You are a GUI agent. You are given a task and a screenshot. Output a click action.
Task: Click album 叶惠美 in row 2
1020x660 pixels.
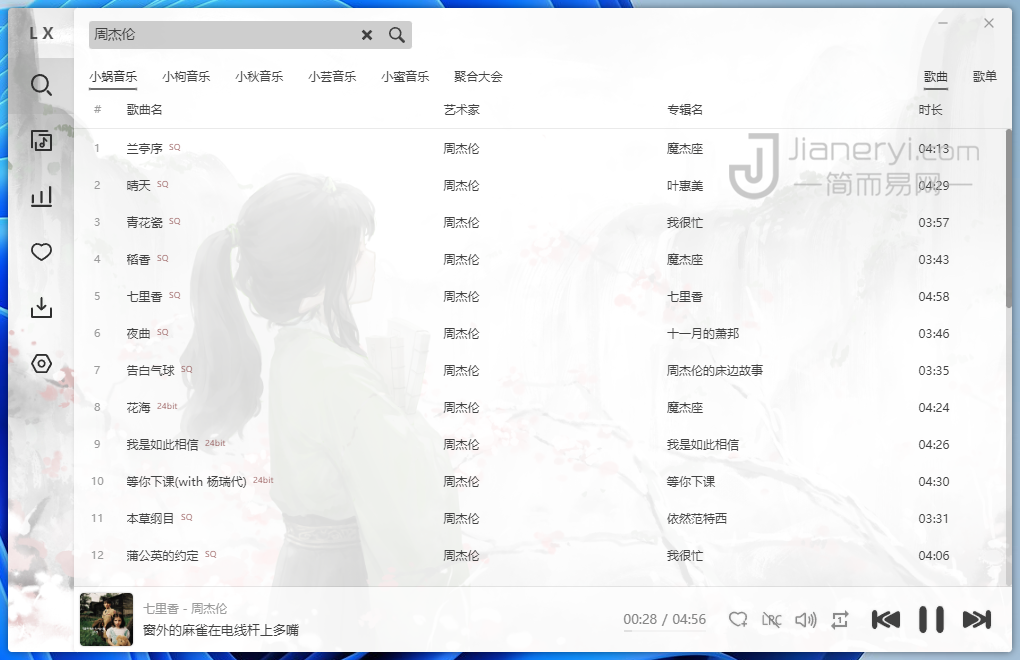click(685, 186)
